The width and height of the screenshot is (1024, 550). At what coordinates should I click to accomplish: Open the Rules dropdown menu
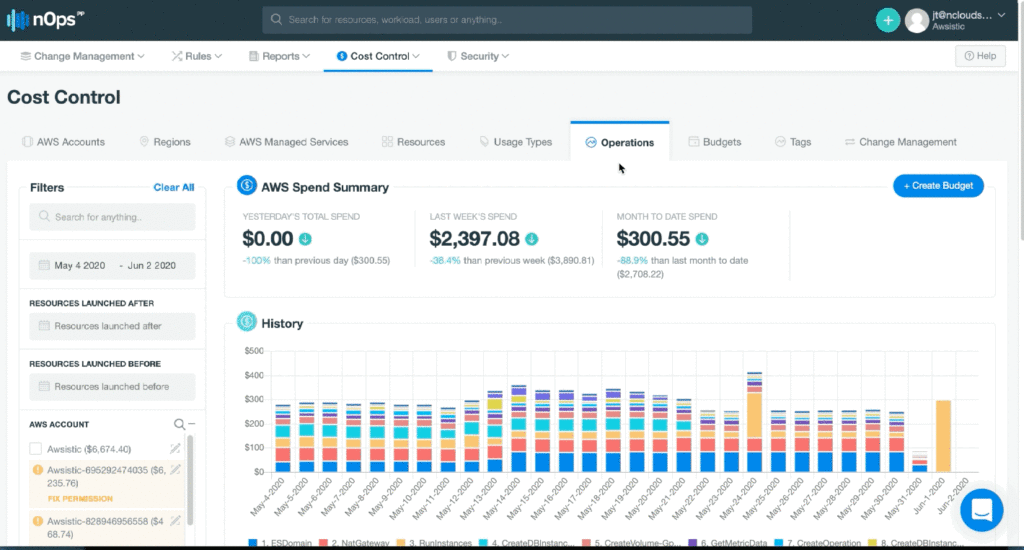click(x=197, y=56)
